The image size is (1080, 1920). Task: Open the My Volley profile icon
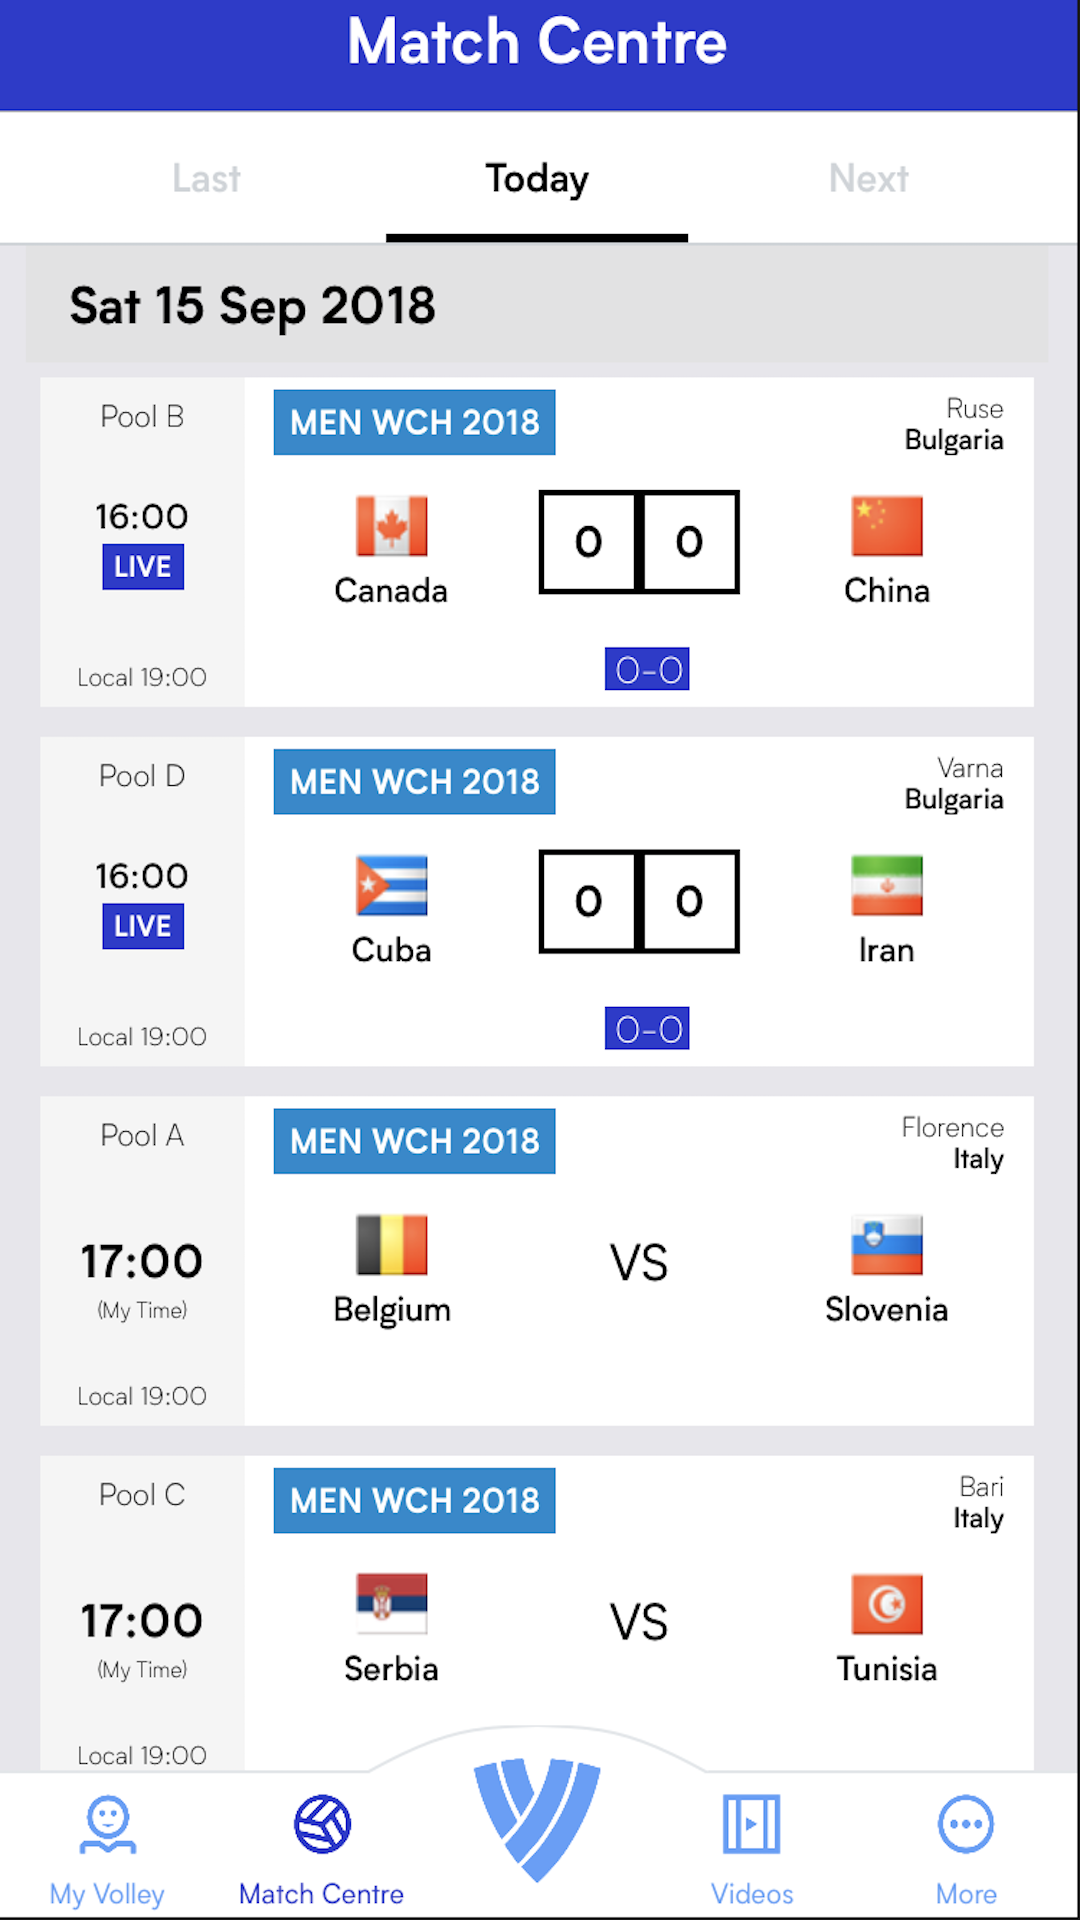click(108, 1826)
